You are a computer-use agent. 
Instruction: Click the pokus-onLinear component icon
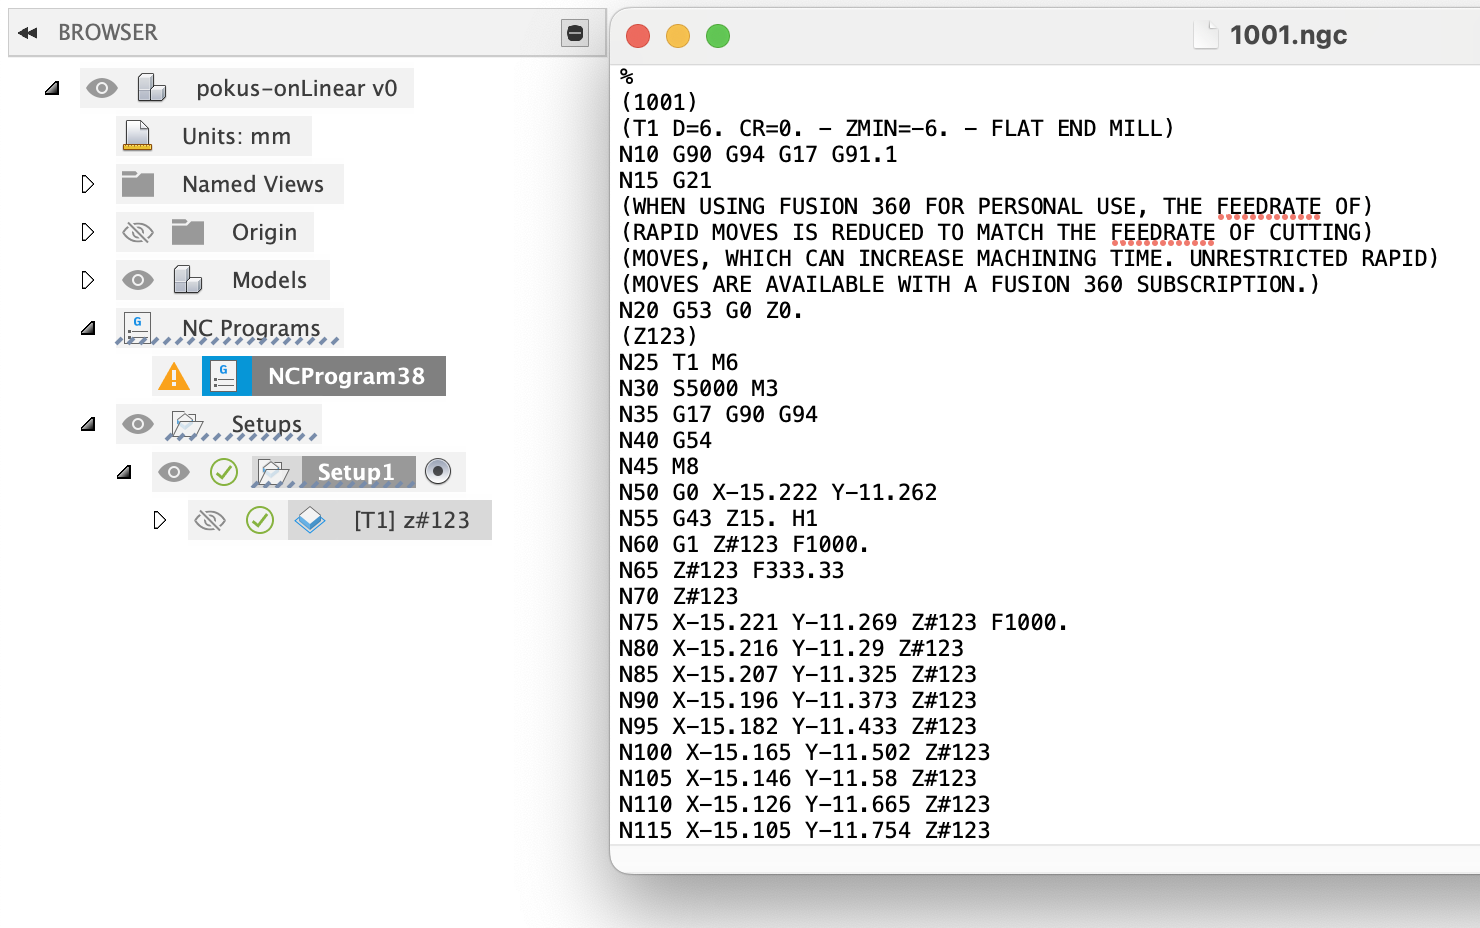click(x=152, y=88)
